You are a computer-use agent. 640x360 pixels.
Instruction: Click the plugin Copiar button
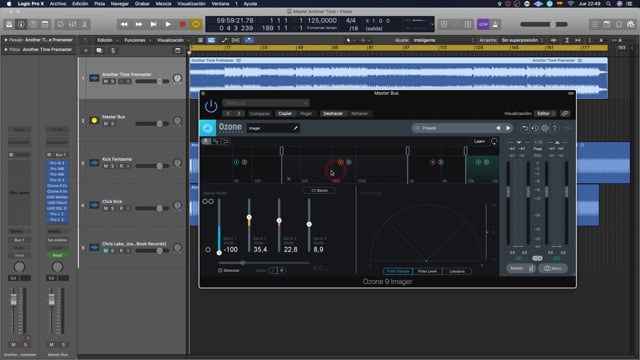click(x=285, y=113)
